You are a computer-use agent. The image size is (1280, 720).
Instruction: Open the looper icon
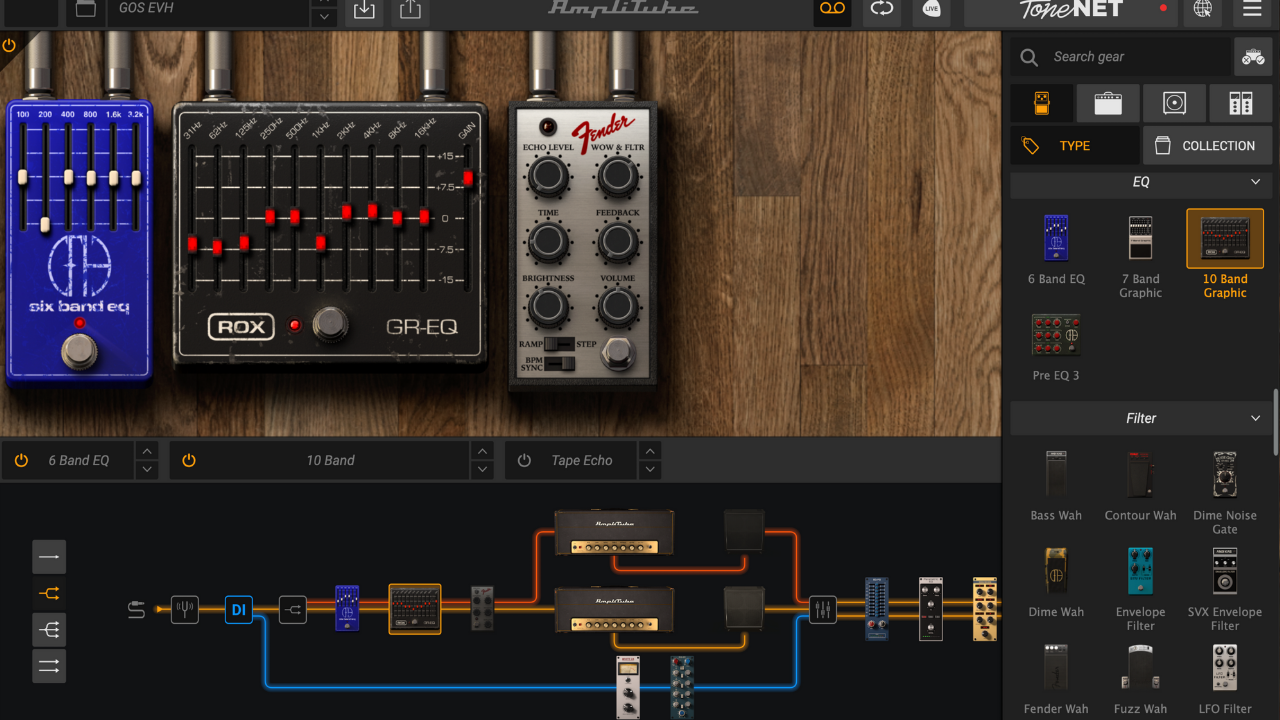click(882, 10)
